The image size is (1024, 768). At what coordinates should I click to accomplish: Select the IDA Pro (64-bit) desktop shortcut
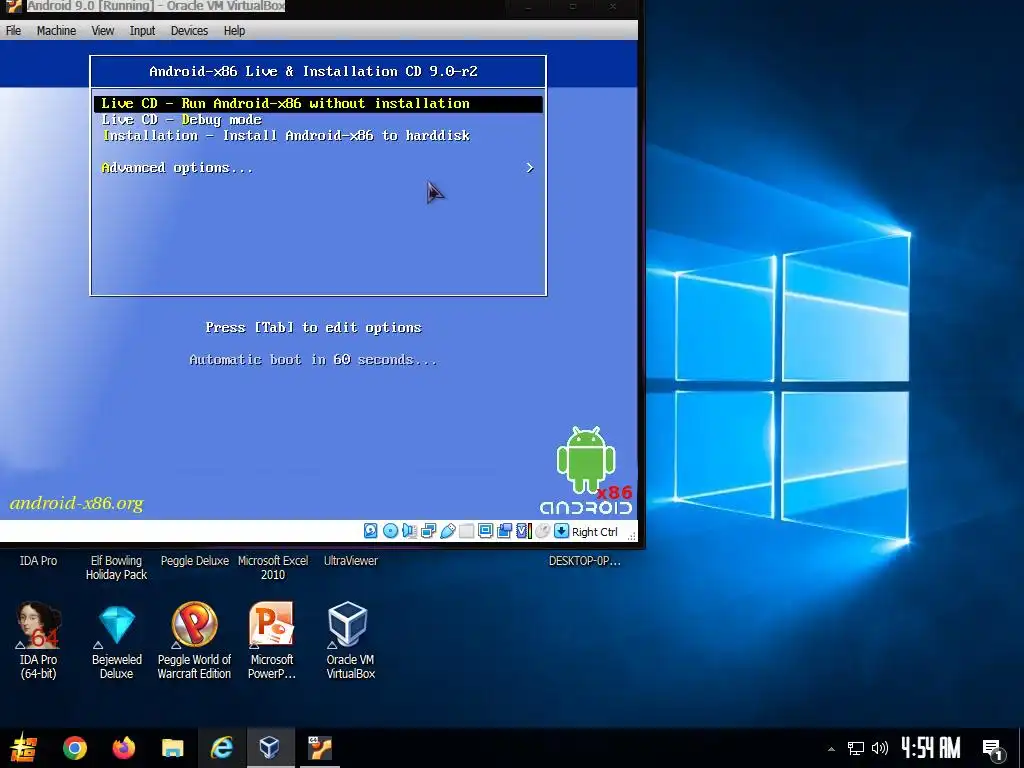39,640
